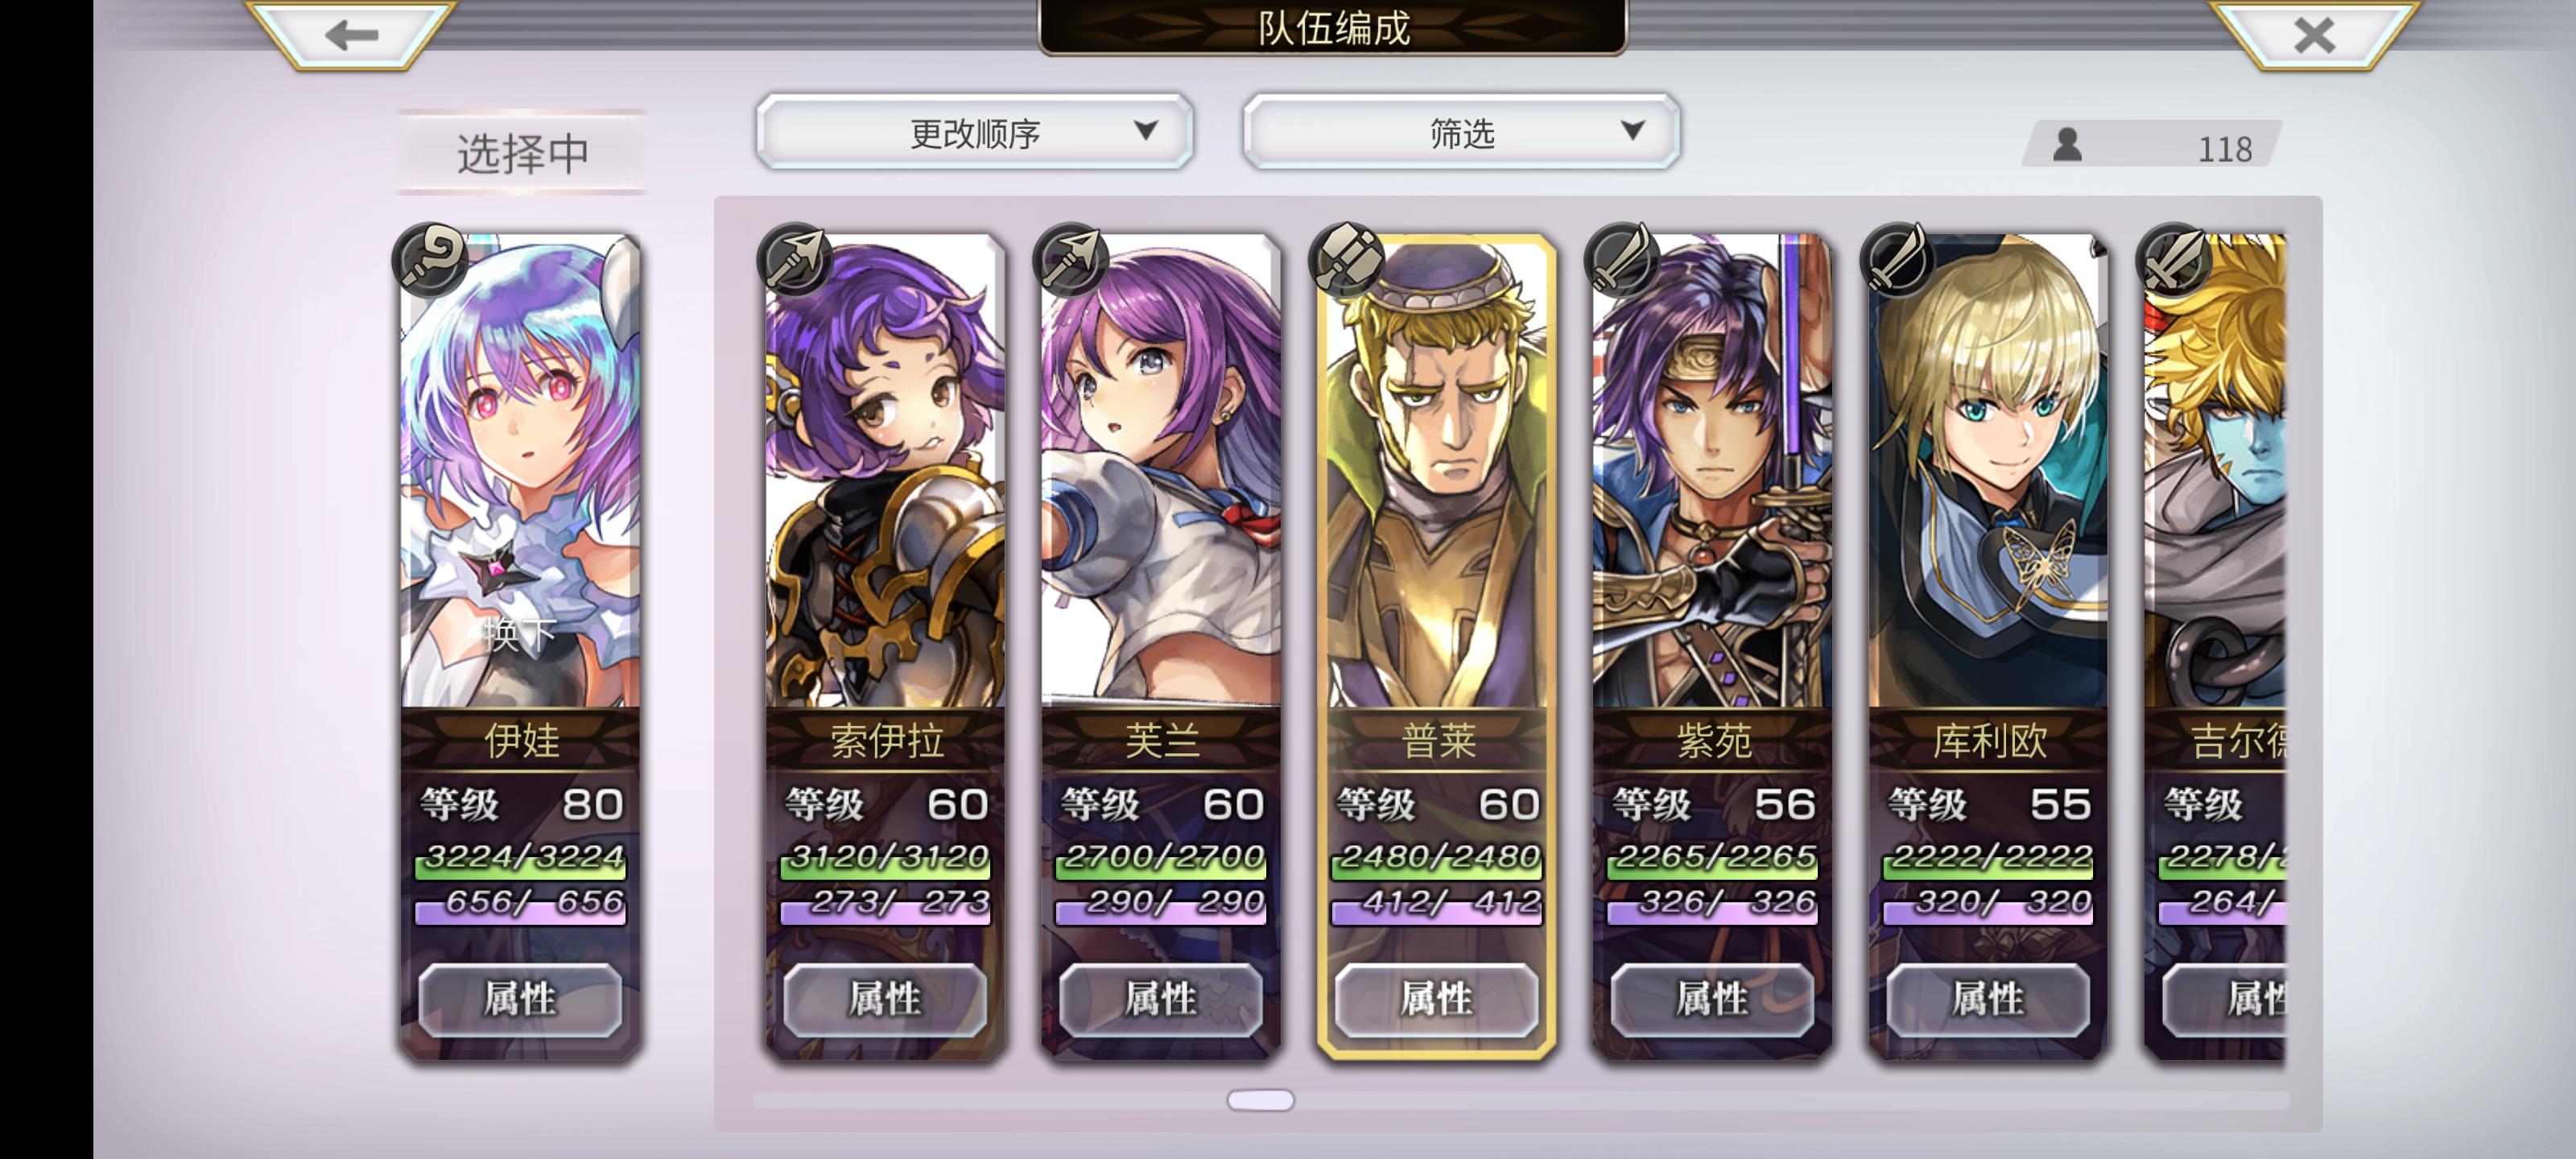The width and height of the screenshot is (2576, 1159).
Task: Click the sword weapon icon on 紫苑
Action: point(1622,259)
